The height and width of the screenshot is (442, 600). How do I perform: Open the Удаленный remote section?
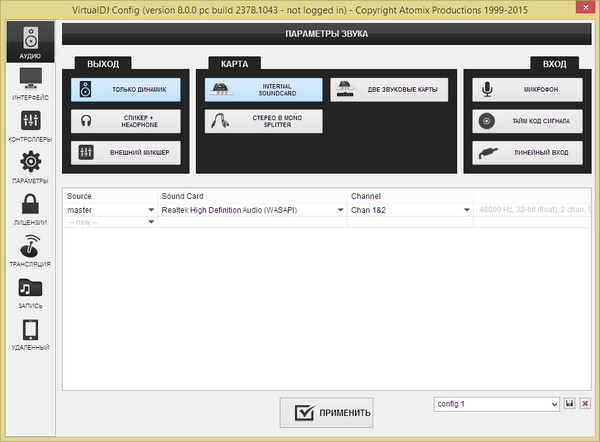click(x=29, y=335)
